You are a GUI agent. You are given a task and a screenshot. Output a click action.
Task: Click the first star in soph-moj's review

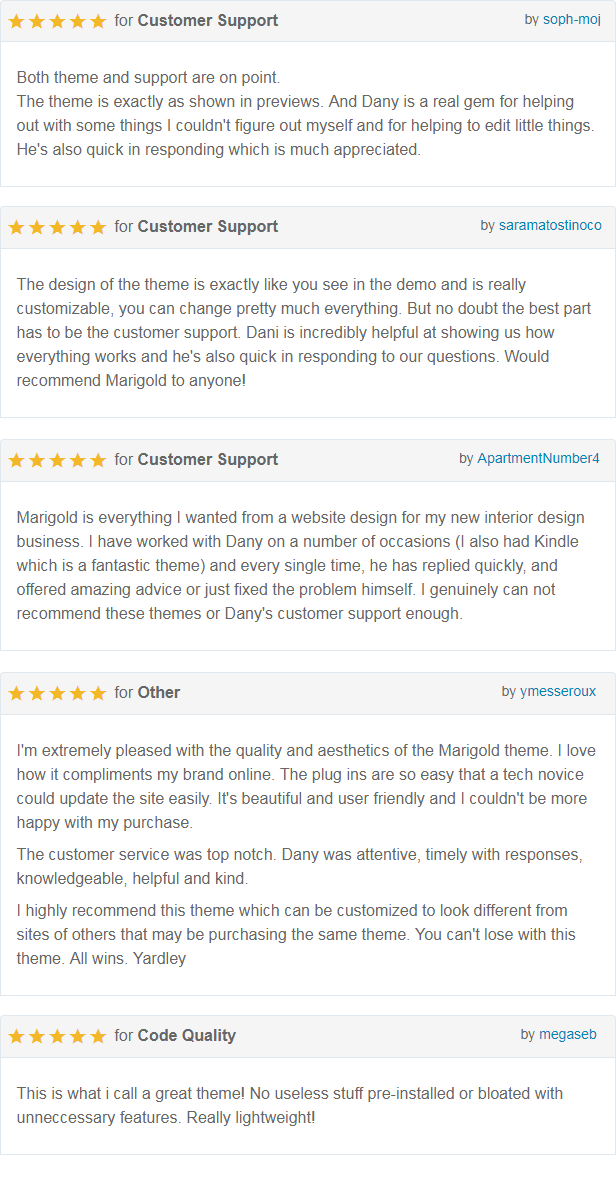tap(16, 21)
